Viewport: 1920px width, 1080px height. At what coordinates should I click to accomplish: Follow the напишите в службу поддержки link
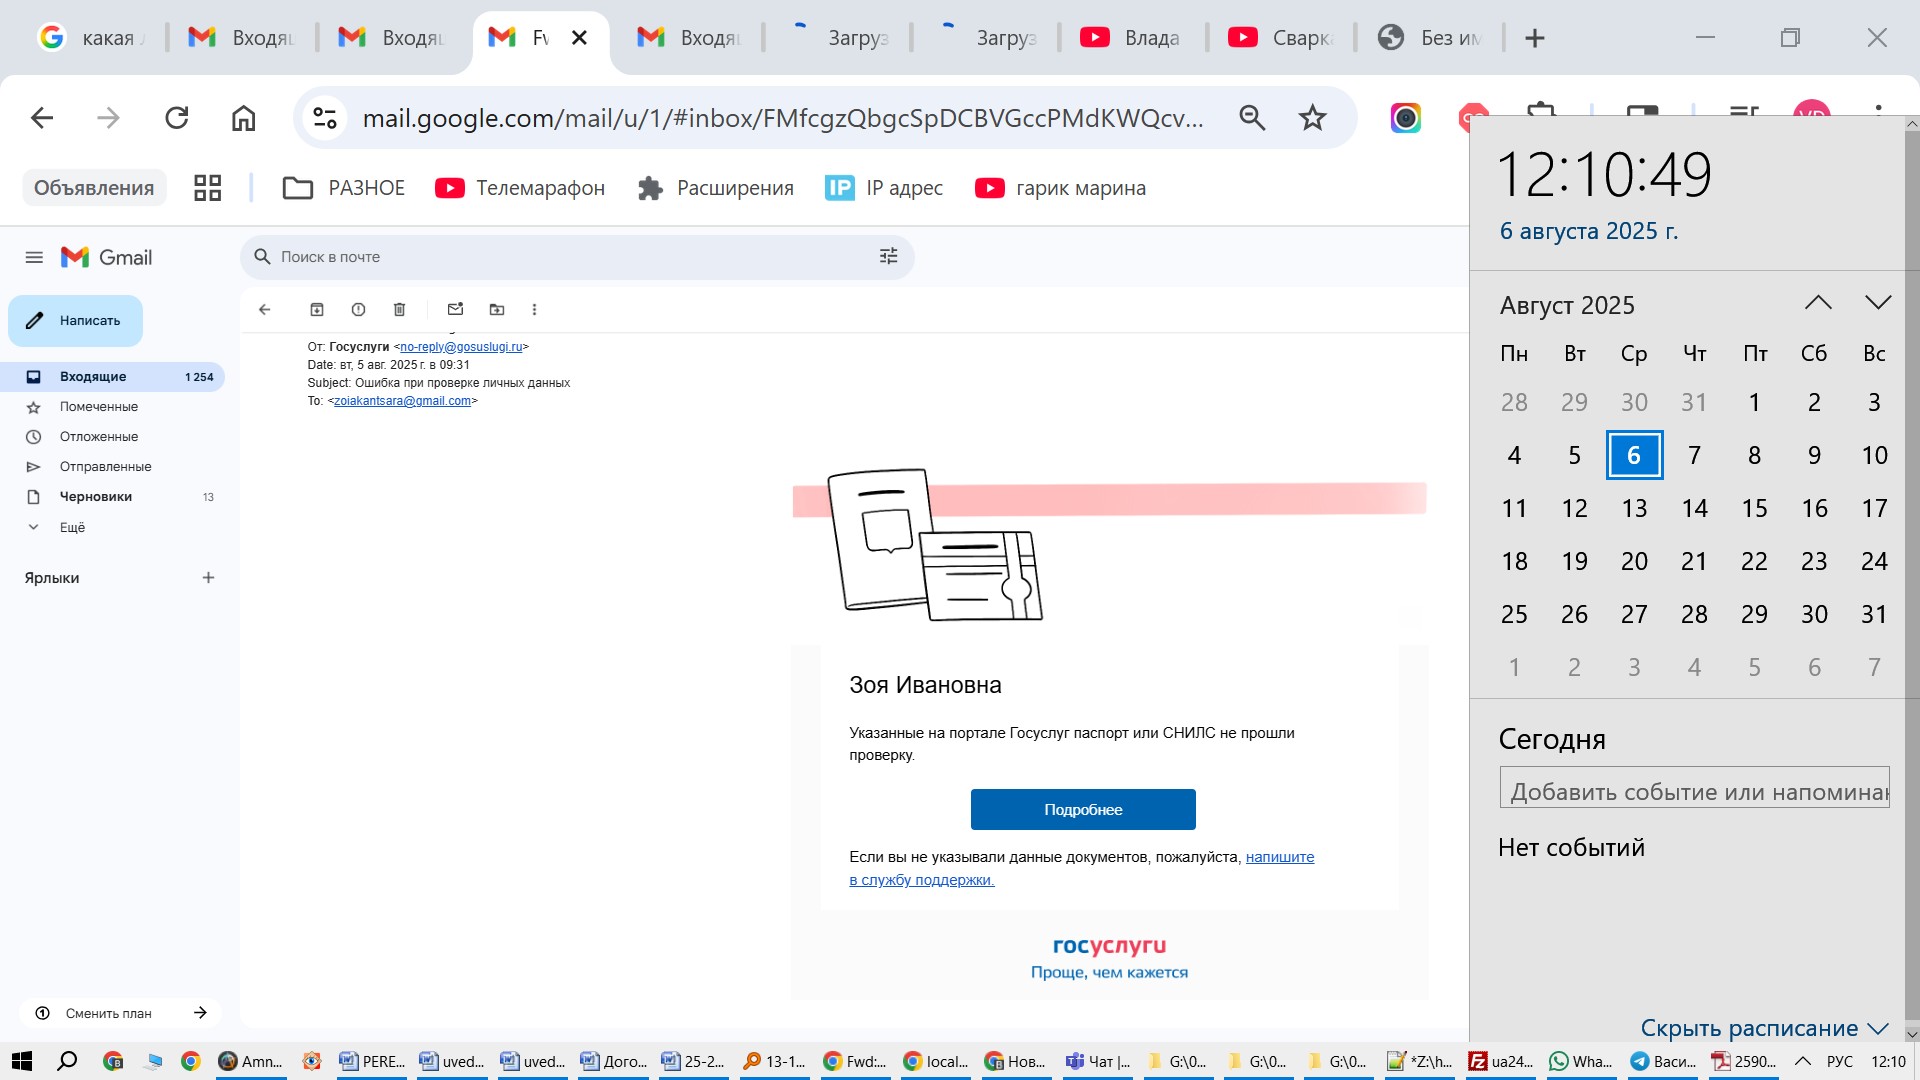[1081, 868]
